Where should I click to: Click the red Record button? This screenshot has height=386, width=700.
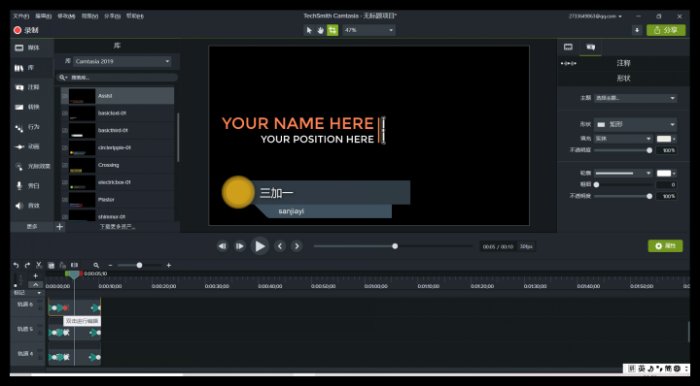pos(26,30)
